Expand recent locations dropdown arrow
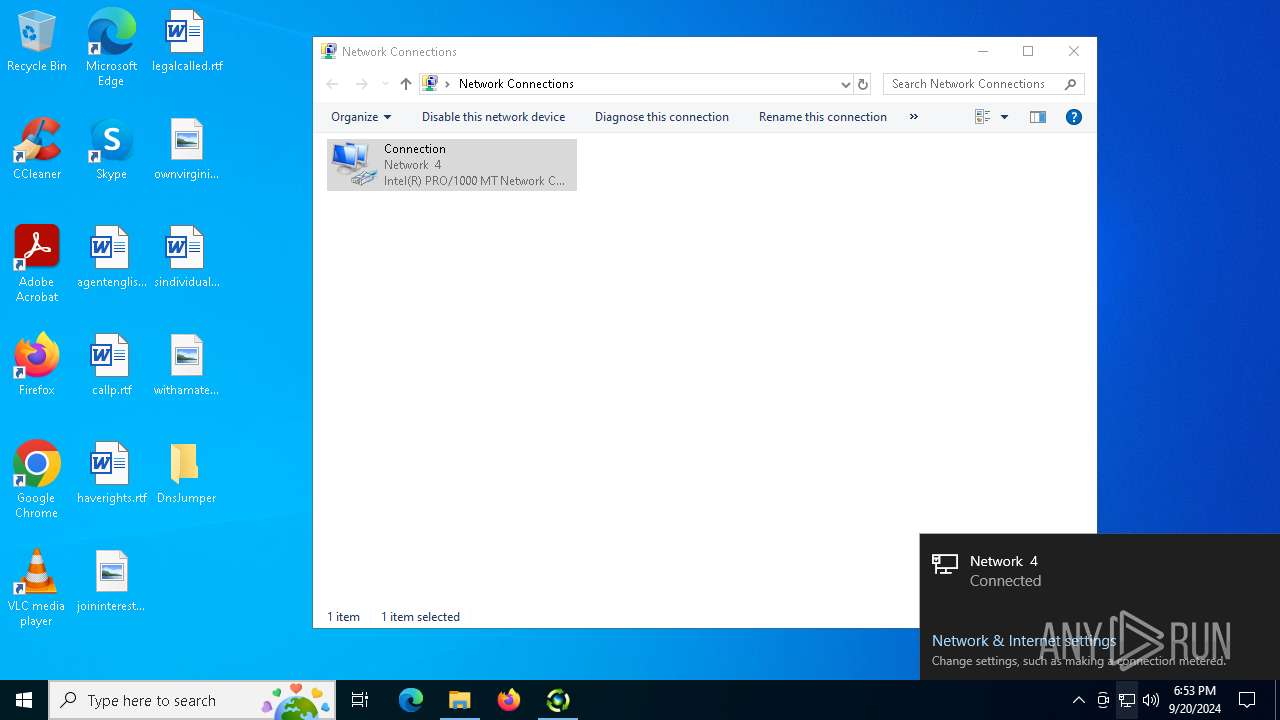Screen dimensions: 1280x720 pos(385,84)
